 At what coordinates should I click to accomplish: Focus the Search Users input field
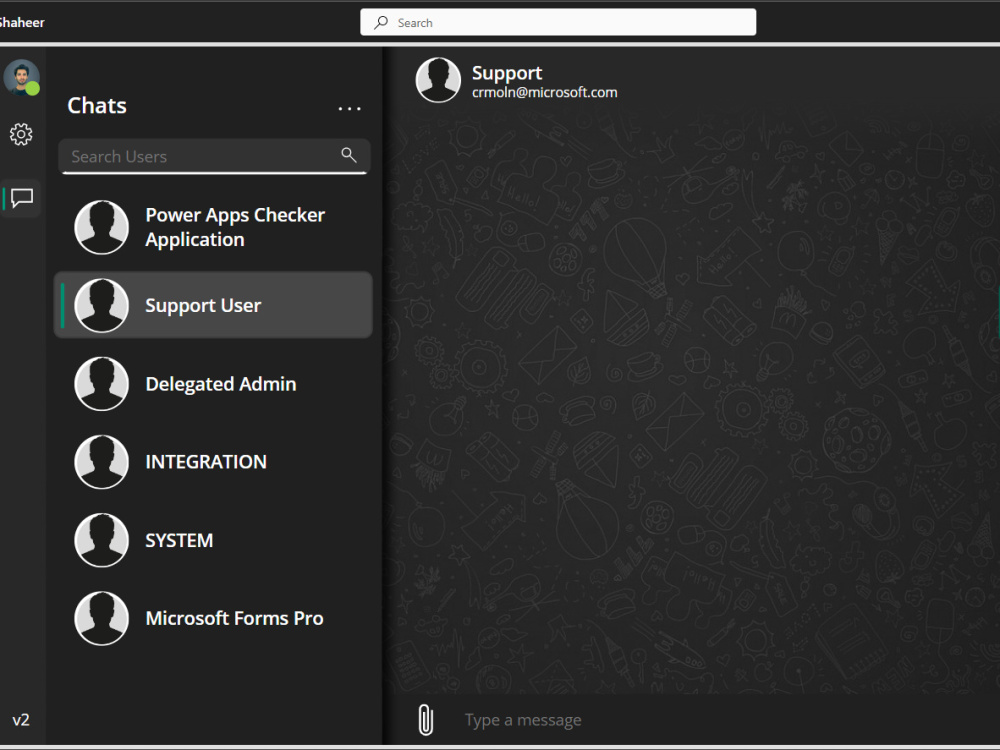tap(214, 156)
